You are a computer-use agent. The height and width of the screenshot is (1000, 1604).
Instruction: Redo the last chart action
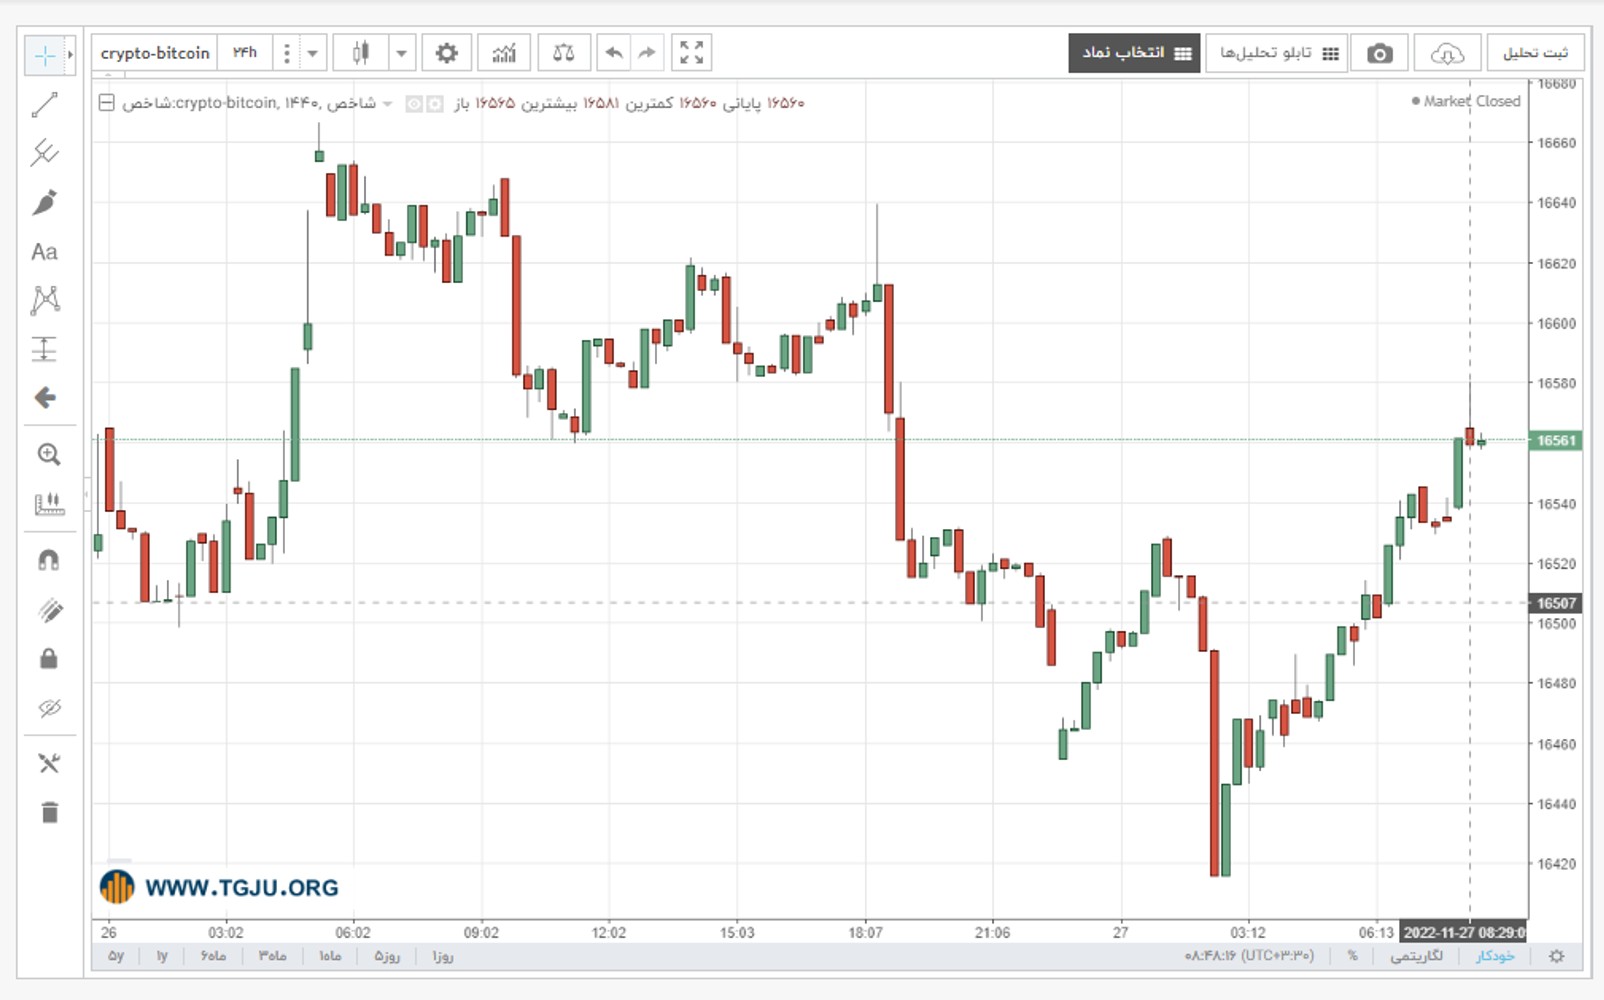(x=647, y=53)
